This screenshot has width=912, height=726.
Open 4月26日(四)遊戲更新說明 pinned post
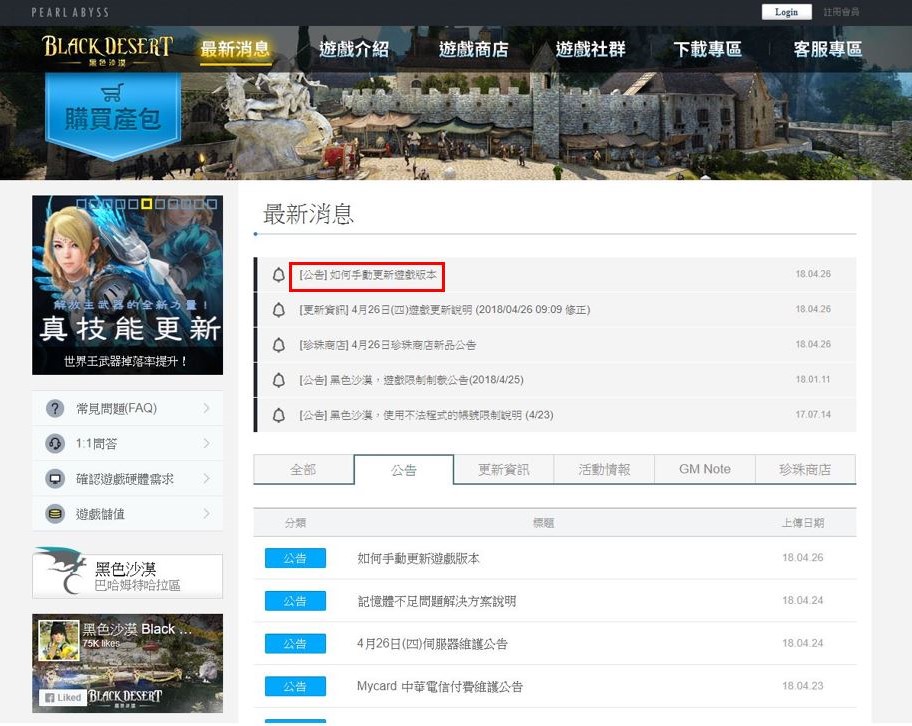point(445,309)
